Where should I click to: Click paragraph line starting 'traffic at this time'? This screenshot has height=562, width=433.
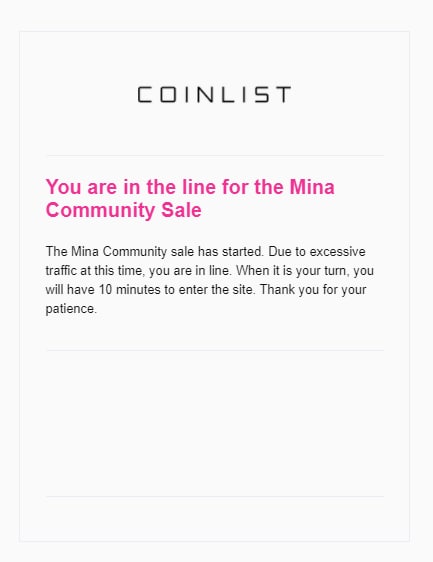209,271
